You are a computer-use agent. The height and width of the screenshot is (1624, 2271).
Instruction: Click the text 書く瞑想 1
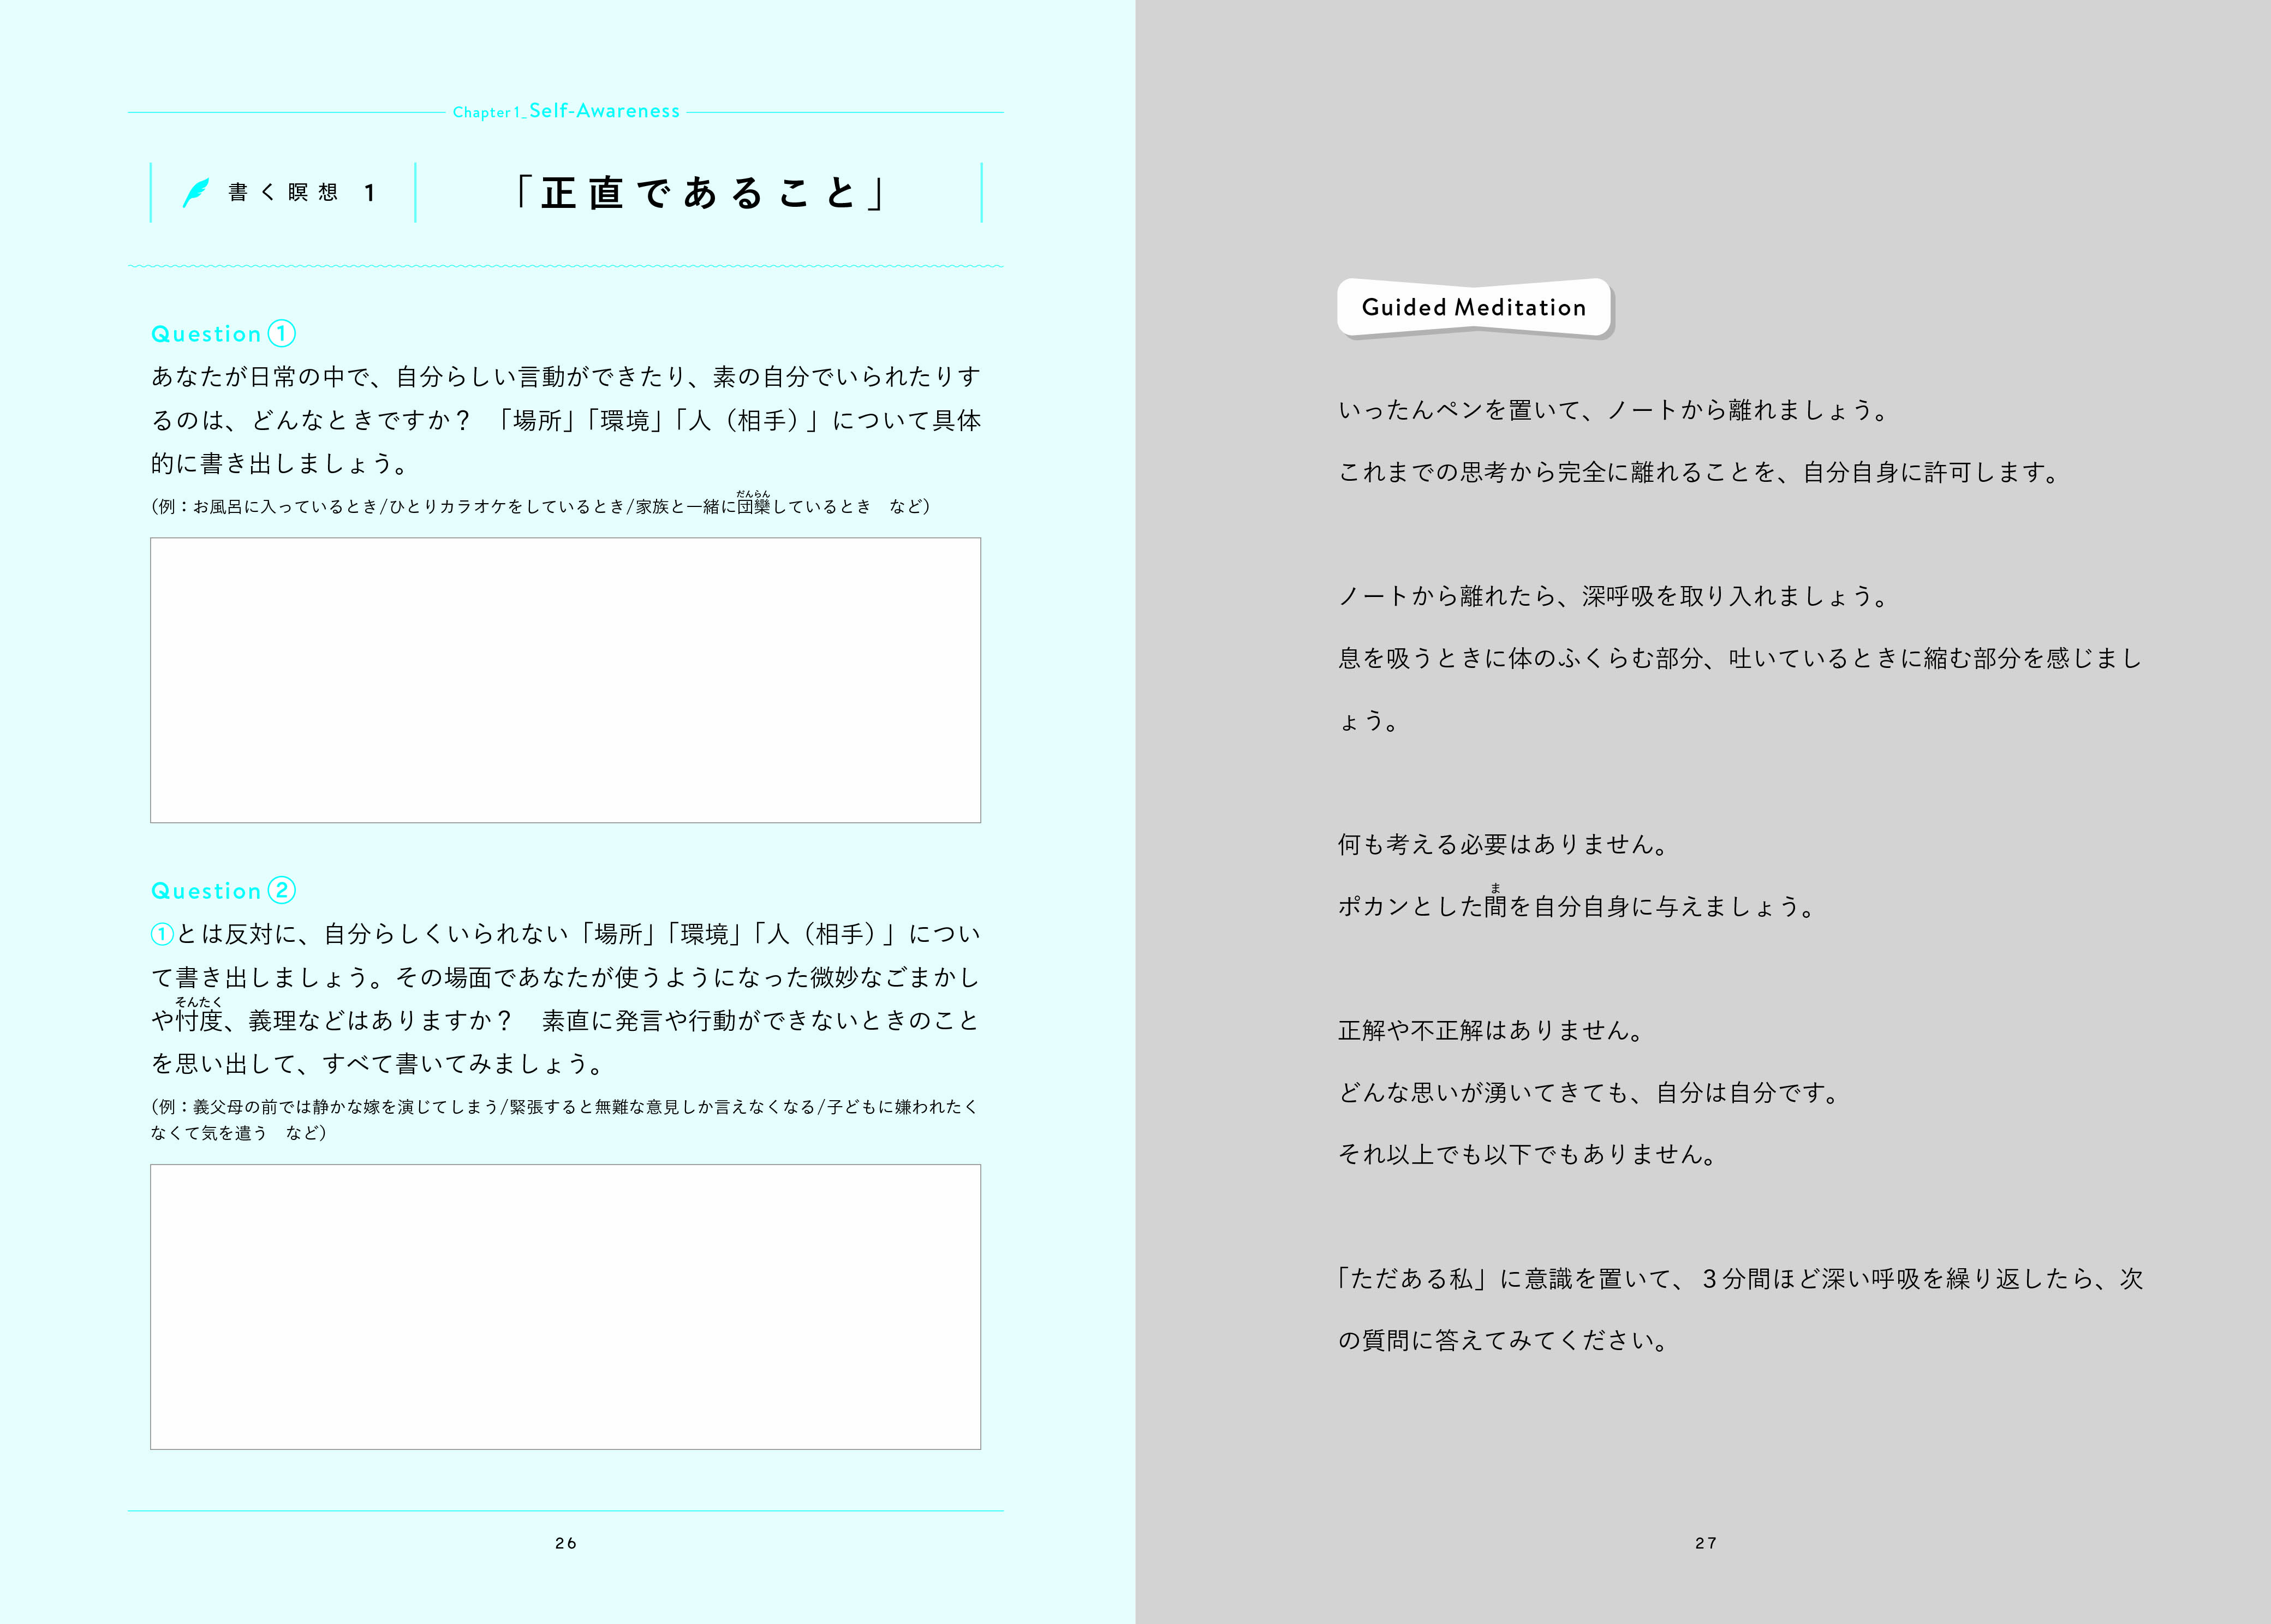[x=302, y=192]
